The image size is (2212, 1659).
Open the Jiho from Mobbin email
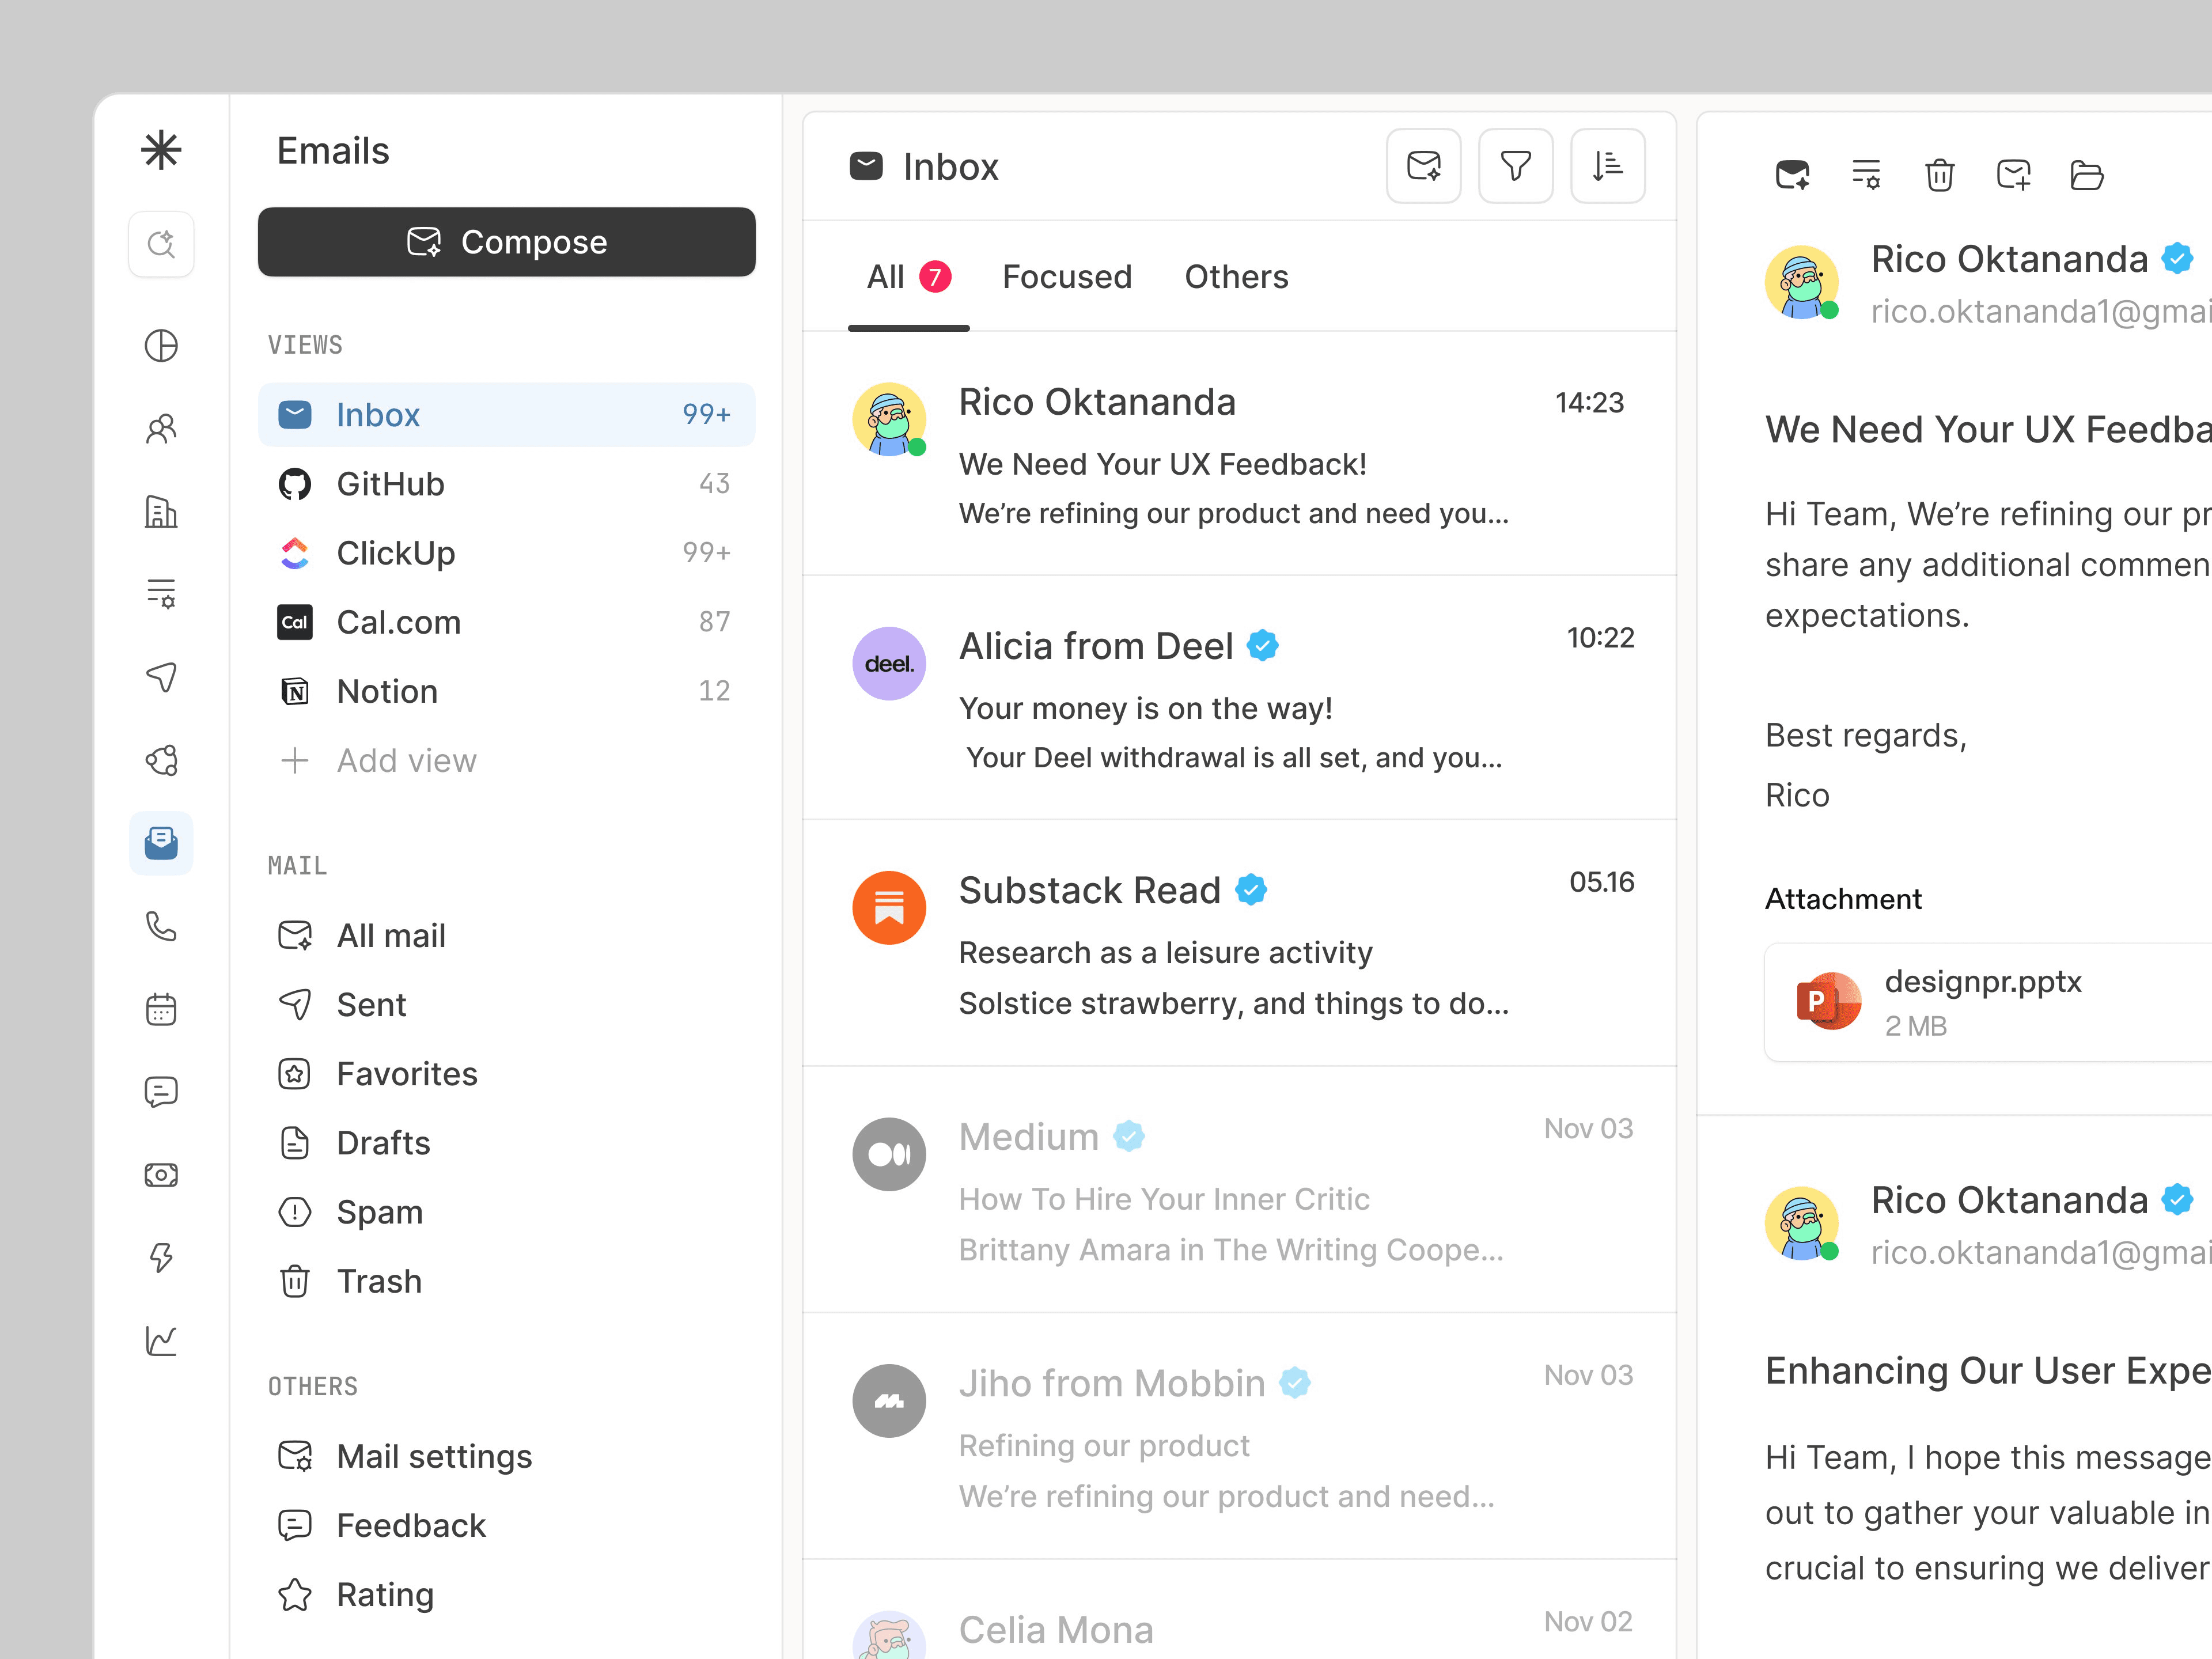[1239, 1436]
